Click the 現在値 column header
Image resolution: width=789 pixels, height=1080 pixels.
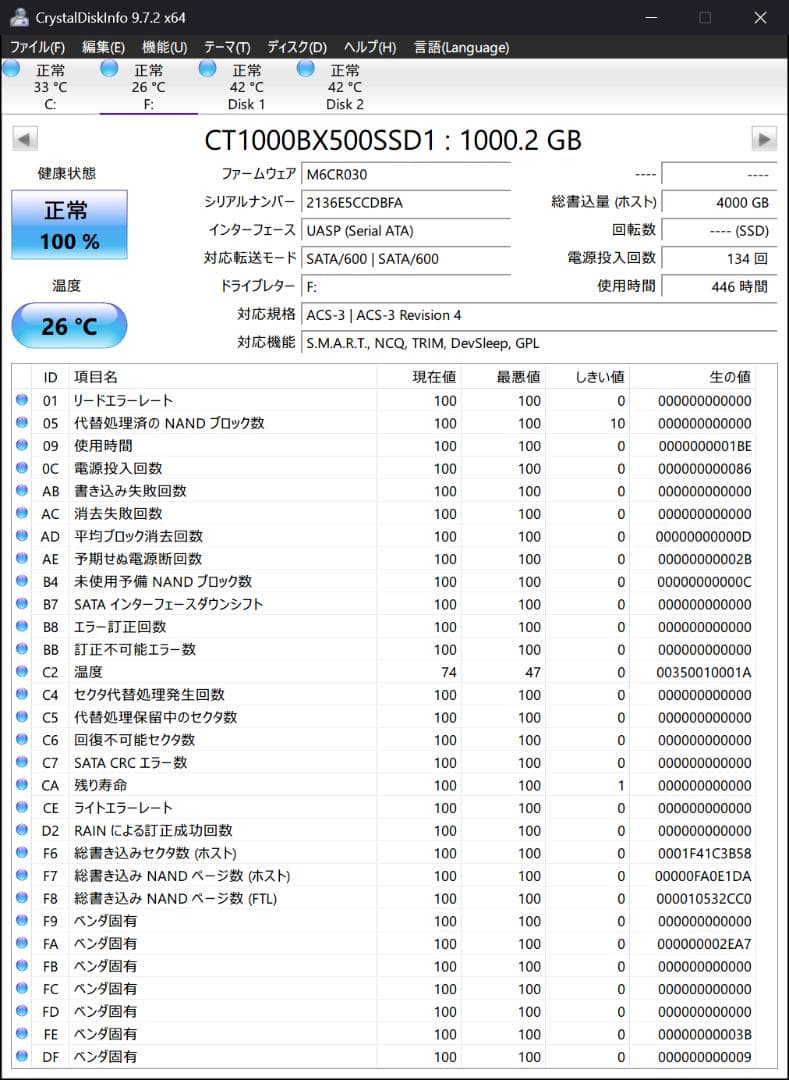[419, 377]
